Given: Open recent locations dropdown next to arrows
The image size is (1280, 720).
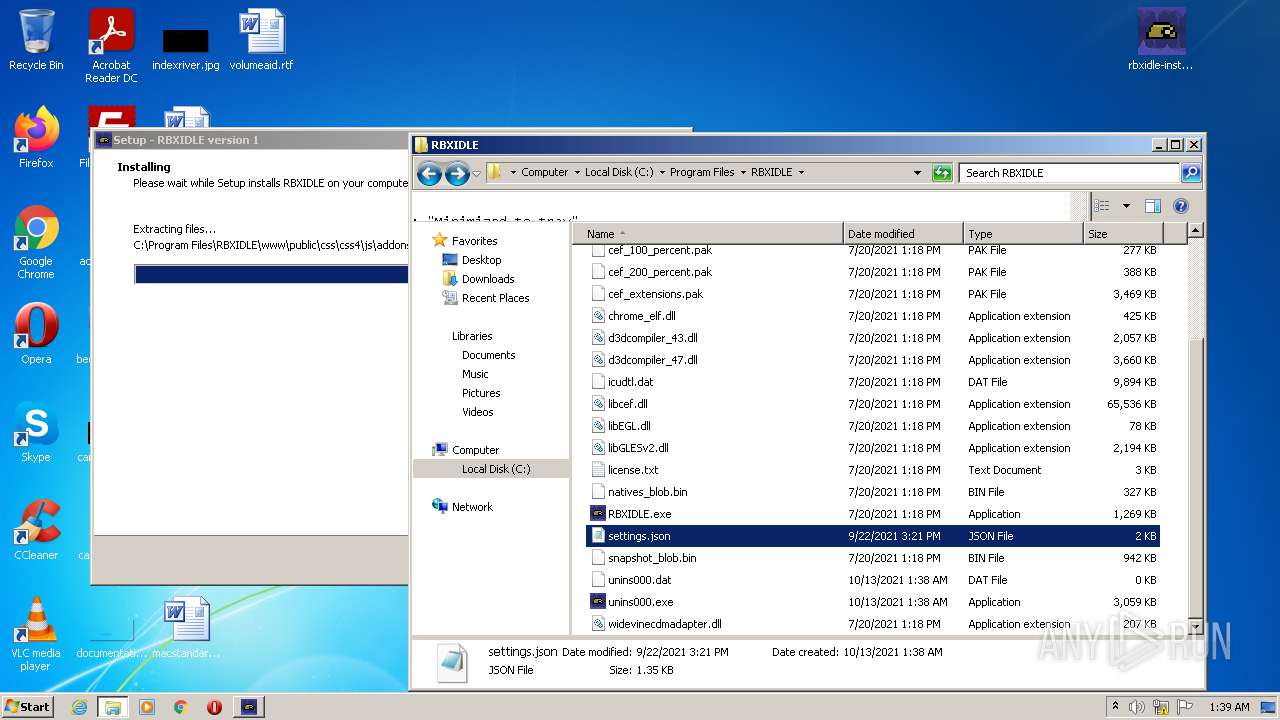Looking at the screenshot, I should 476,173.
